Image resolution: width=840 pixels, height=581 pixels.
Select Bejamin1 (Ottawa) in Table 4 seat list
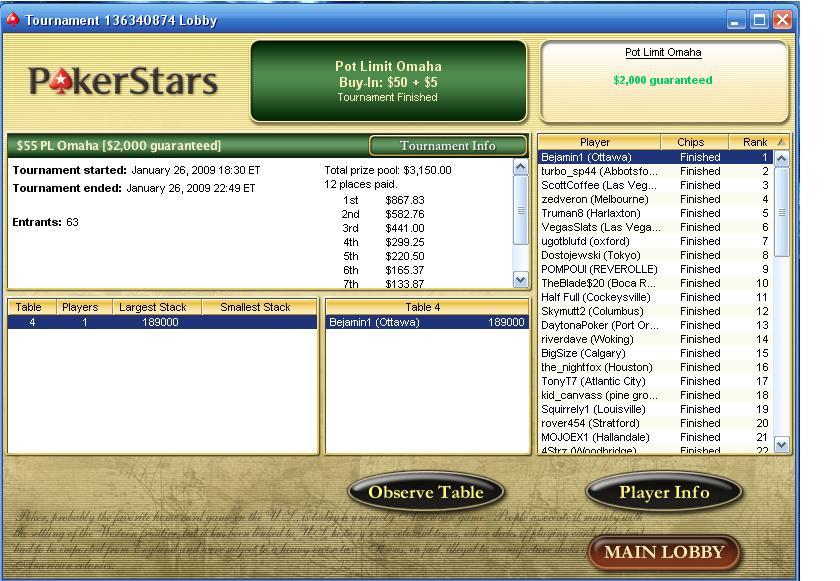click(427, 322)
